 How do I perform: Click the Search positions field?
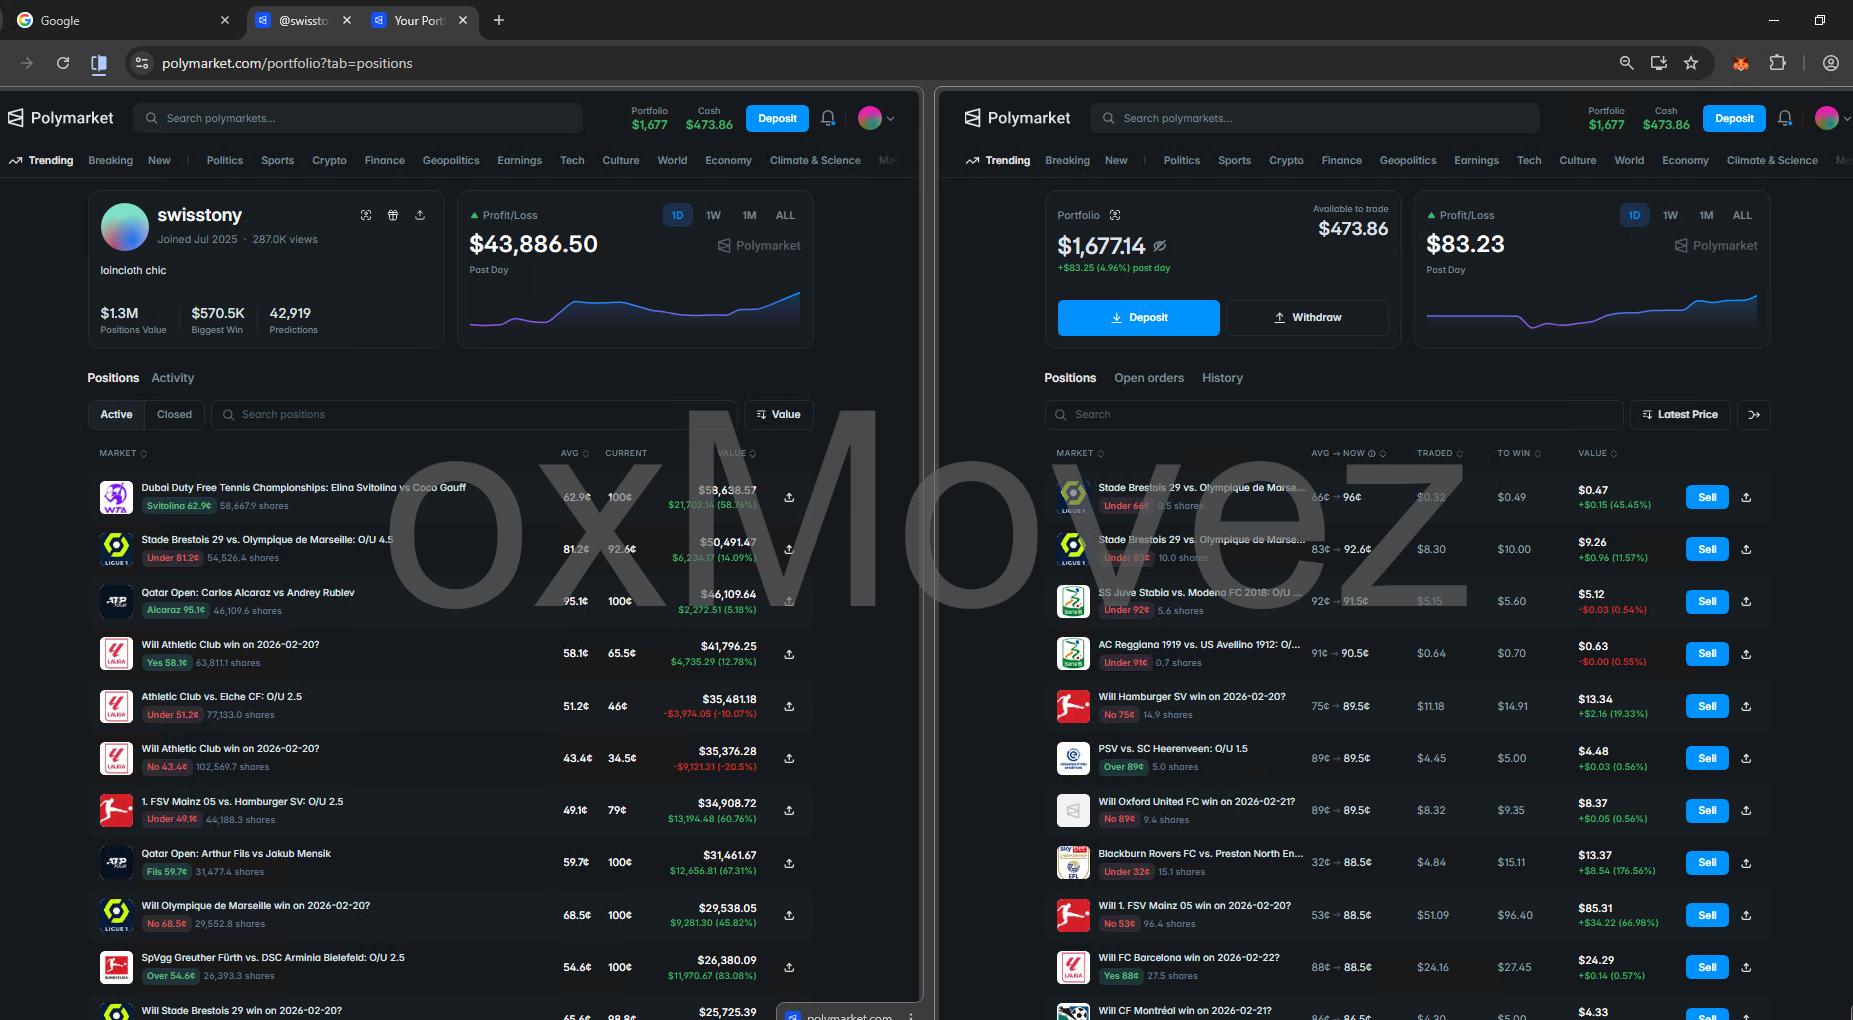tap(474, 414)
